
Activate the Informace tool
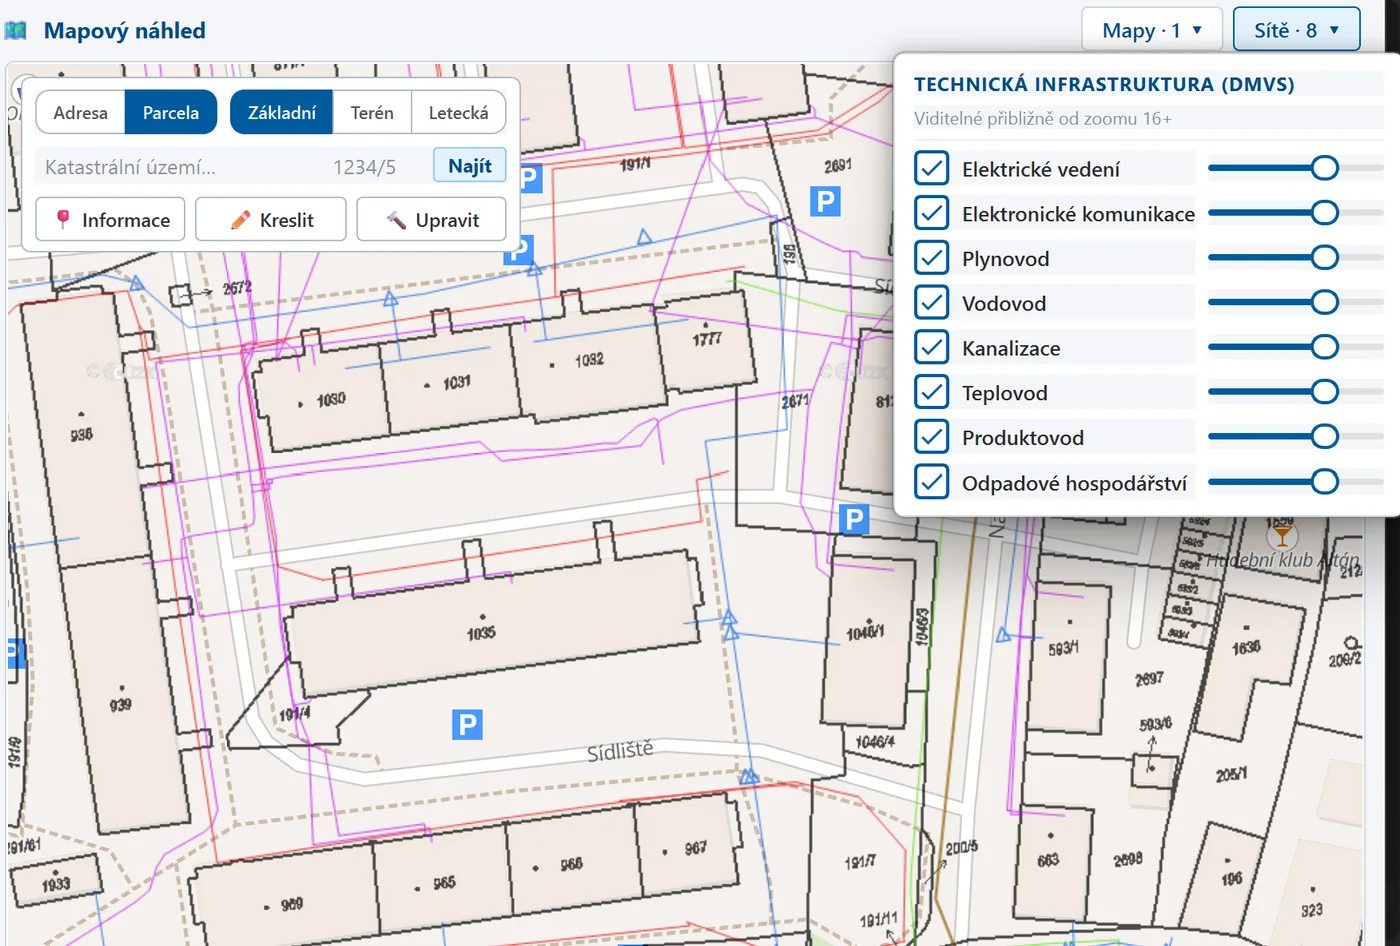point(110,219)
